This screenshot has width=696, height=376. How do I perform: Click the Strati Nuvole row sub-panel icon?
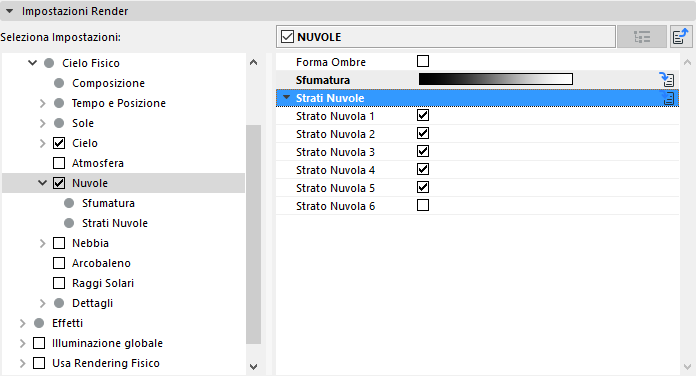point(668,98)
